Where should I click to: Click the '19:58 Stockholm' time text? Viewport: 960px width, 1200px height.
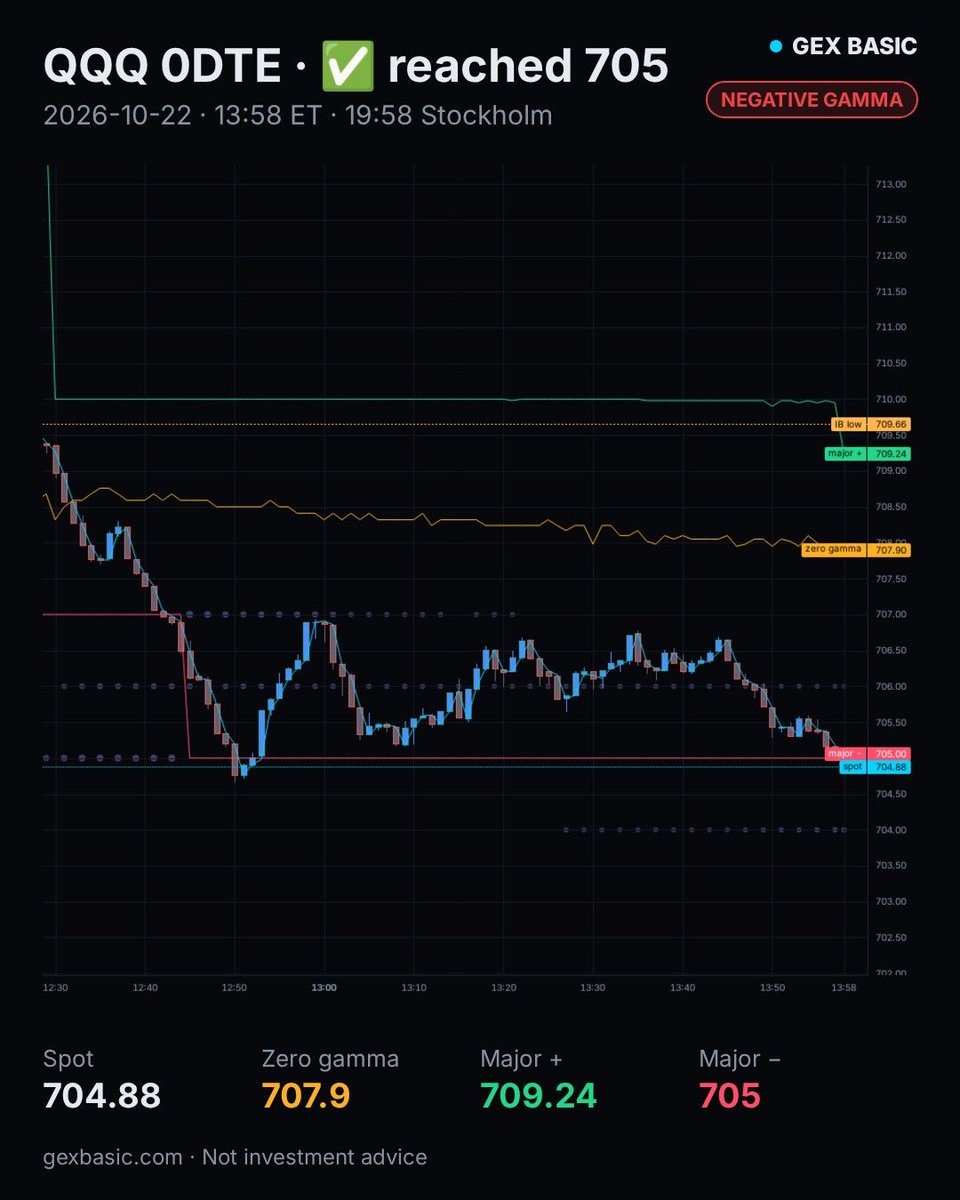pos(449,115)
